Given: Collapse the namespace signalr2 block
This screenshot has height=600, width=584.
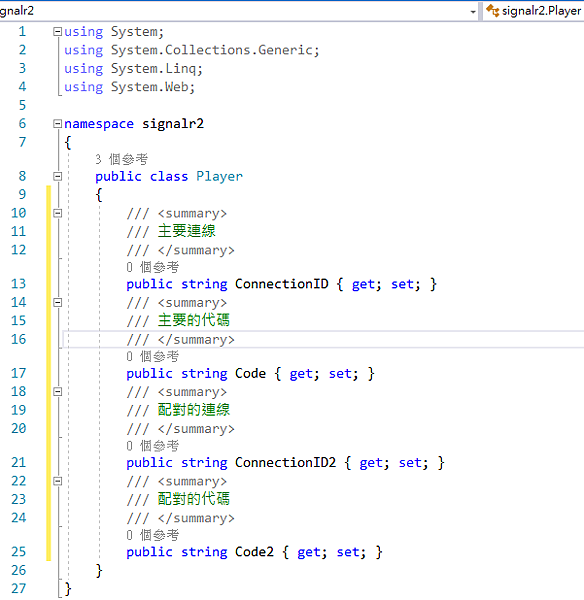Looking at the screenshot, I should click(57, 124).
